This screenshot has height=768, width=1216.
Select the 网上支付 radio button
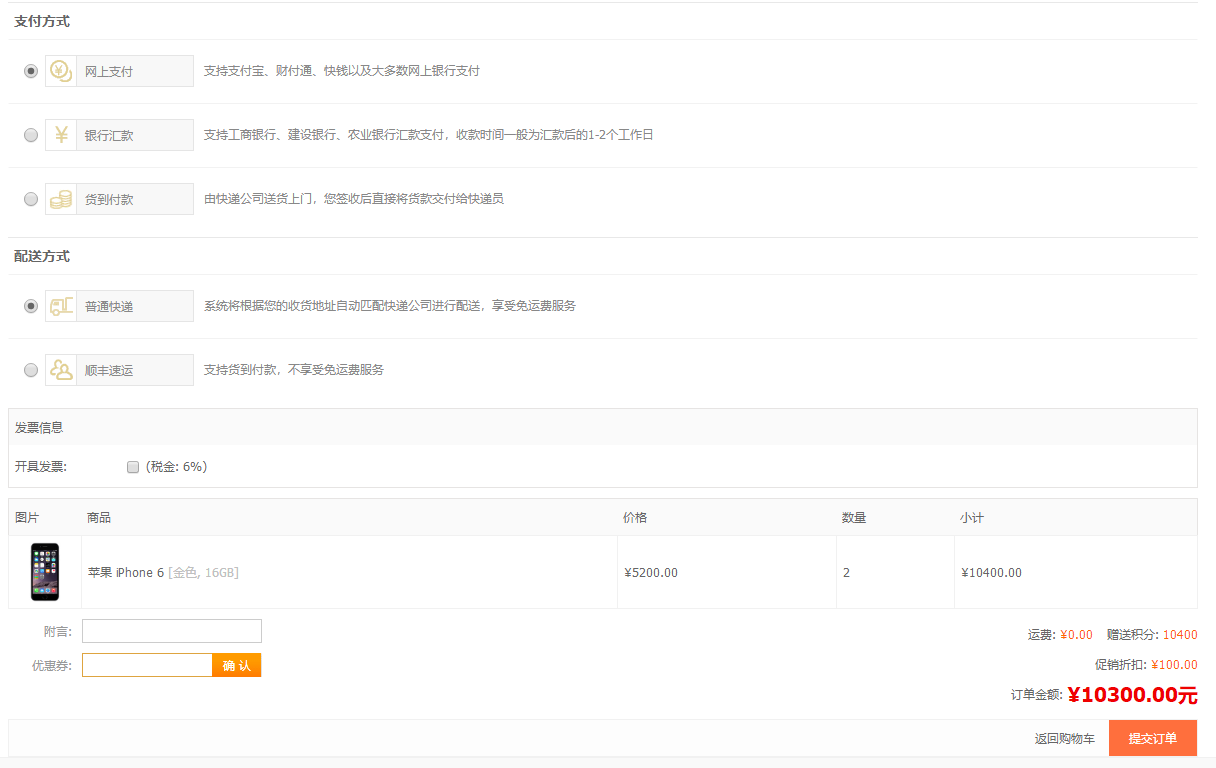coord(31,71)
